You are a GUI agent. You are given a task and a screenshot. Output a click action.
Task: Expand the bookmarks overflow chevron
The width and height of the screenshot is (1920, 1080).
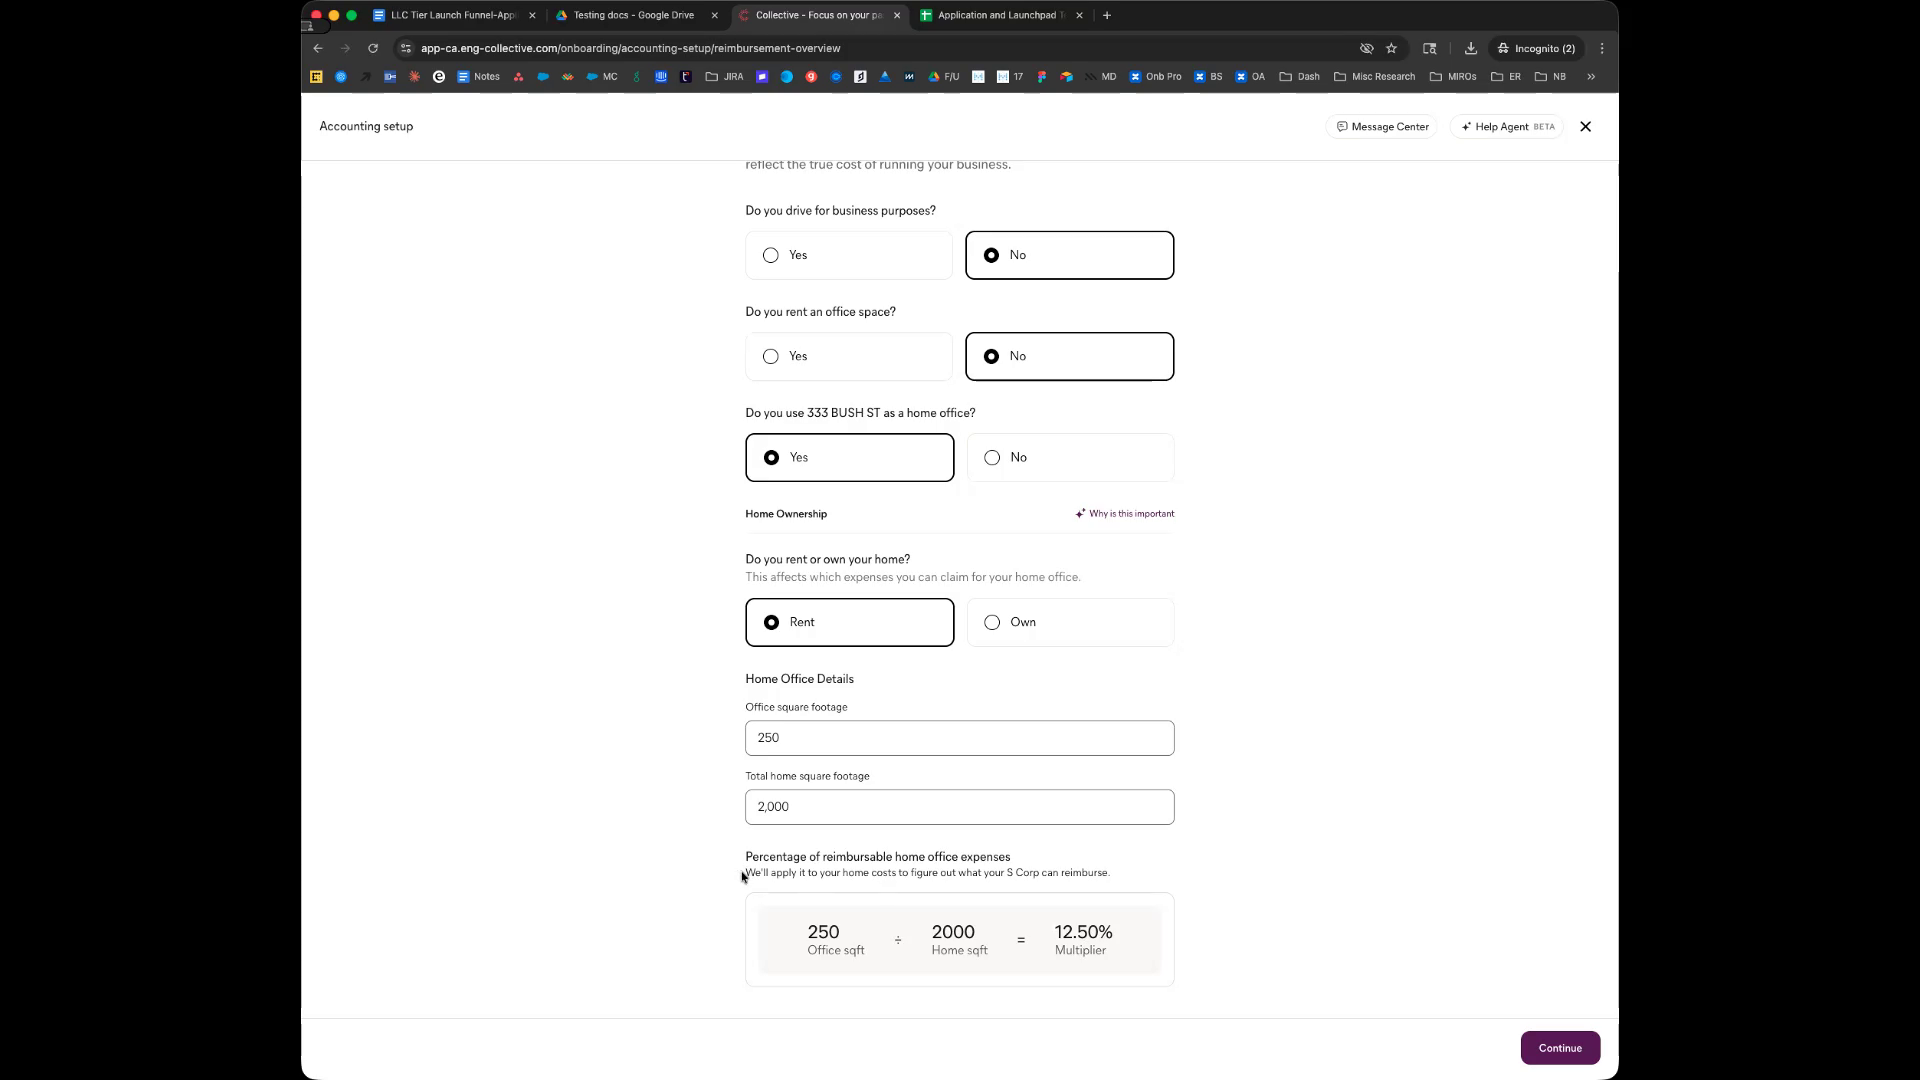(1591, 77)
